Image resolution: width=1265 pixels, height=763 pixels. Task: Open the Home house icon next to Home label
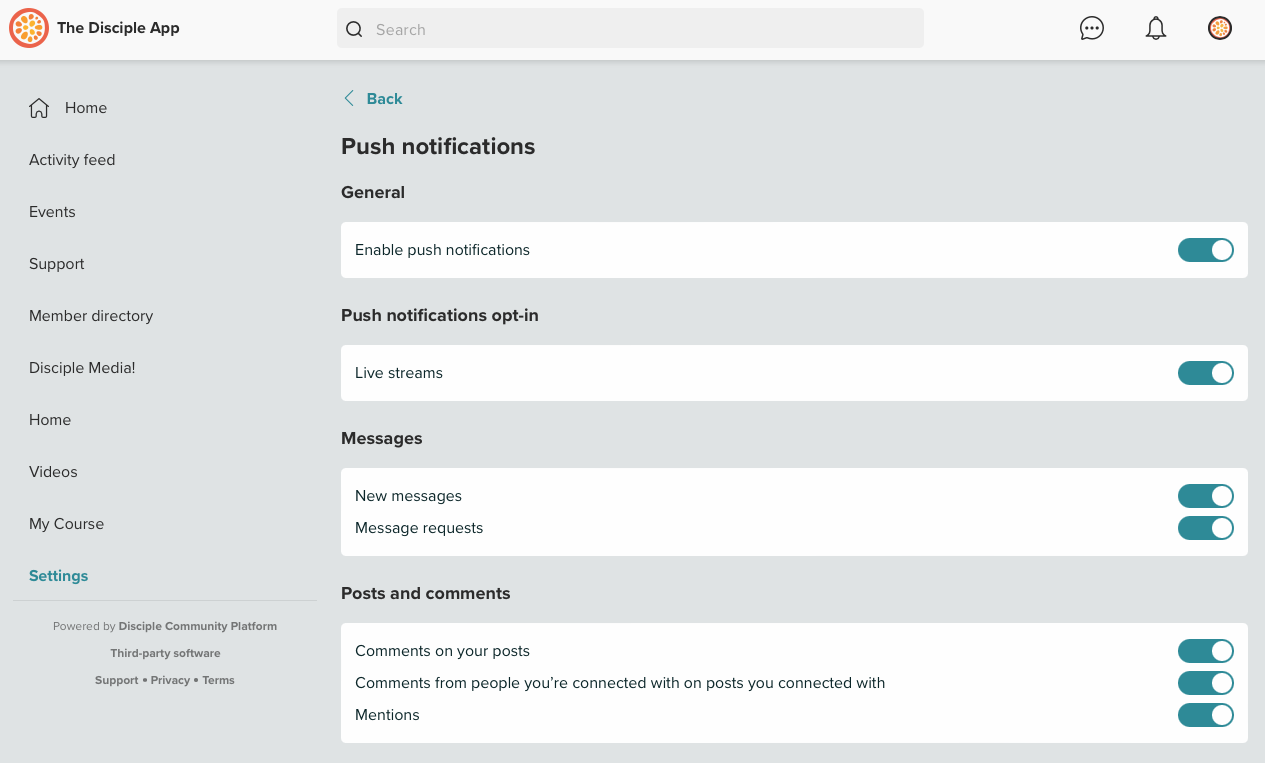pyautogui.click(x=40, y=107)
